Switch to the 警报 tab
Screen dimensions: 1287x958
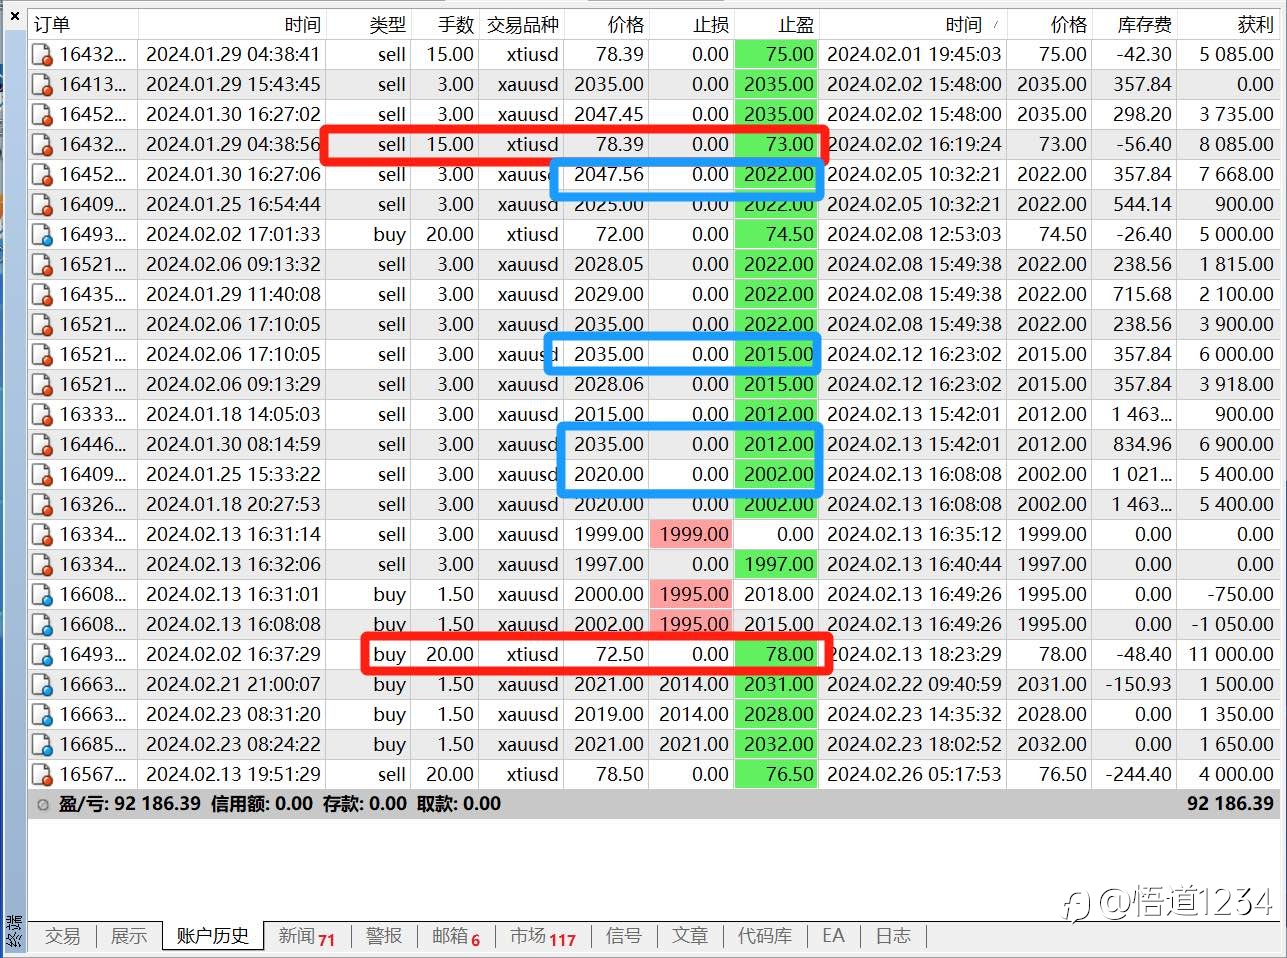(384, 936)
